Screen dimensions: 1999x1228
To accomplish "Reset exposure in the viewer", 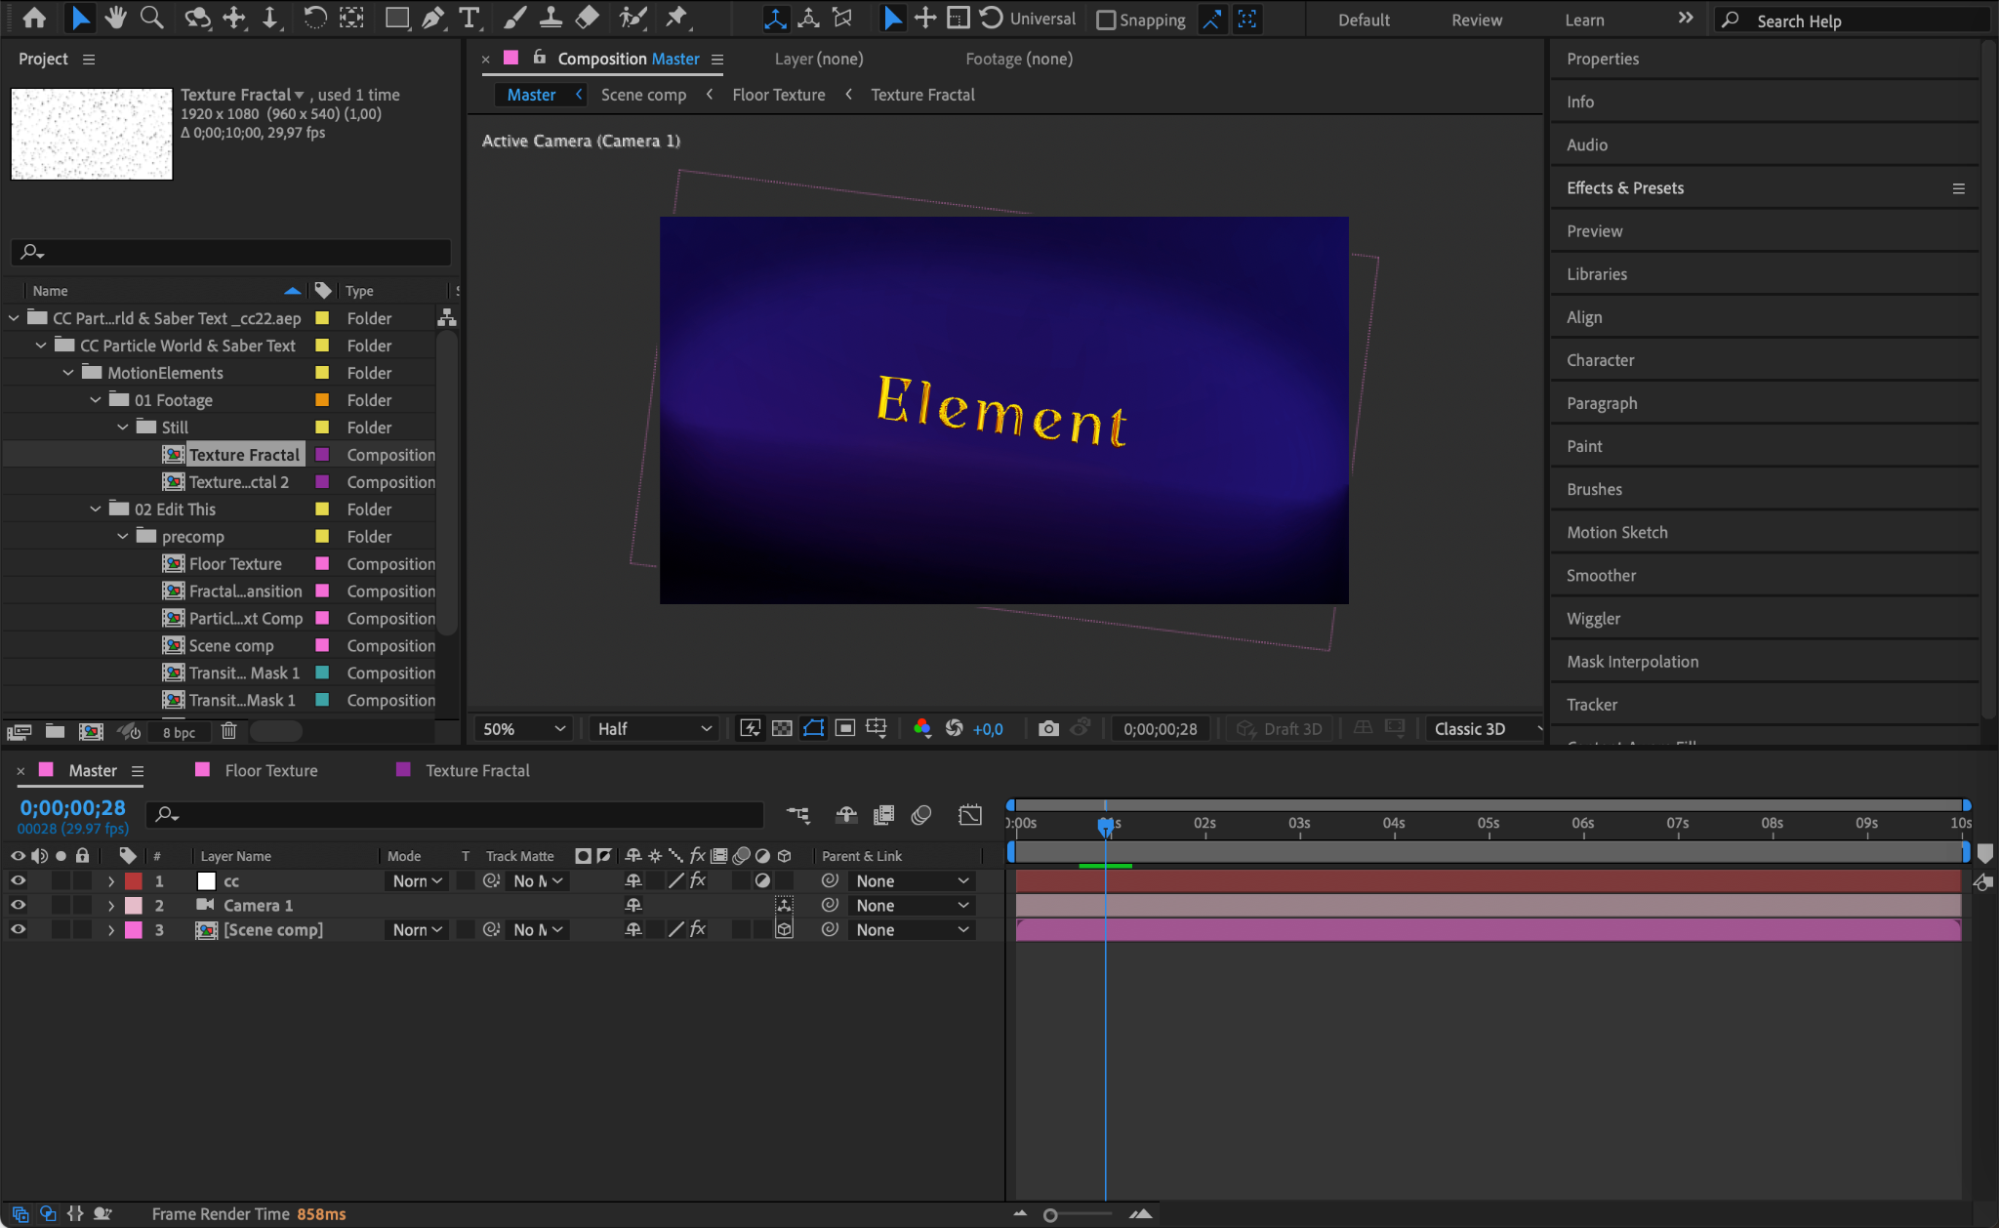I will point(954,729).
